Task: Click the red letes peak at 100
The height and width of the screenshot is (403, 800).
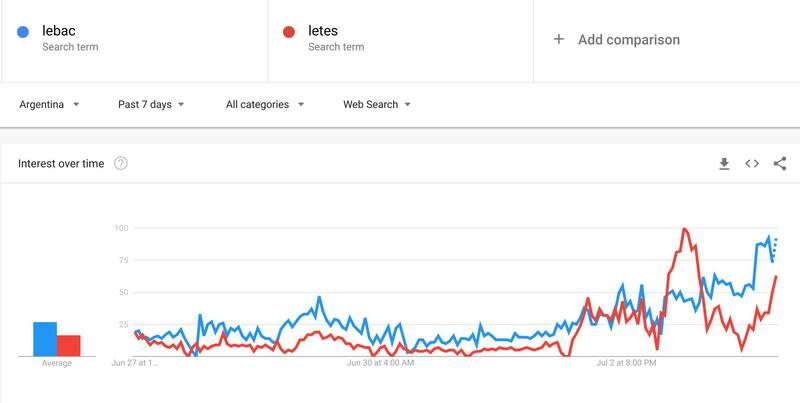Action: [x=685, y=229]
